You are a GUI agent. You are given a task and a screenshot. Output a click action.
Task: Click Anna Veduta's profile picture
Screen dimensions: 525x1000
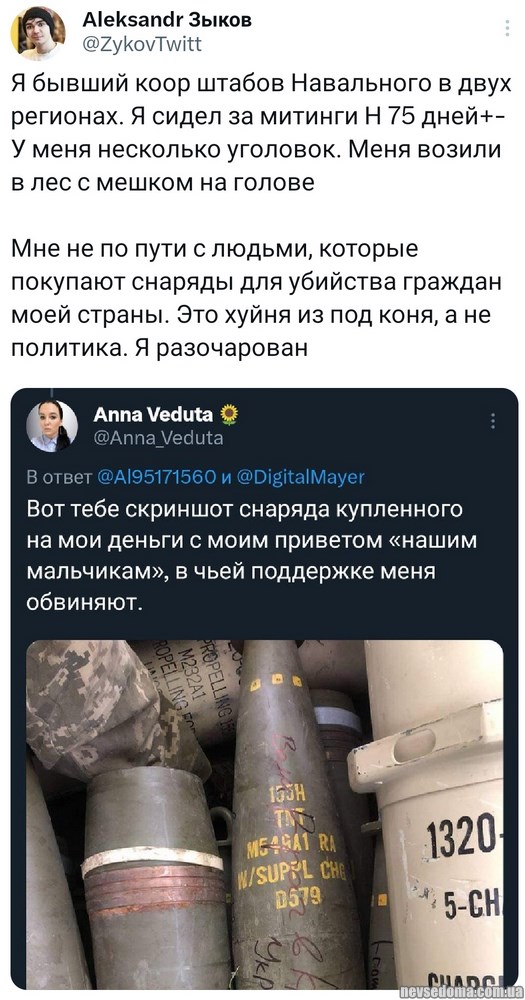tap(52, 426)
